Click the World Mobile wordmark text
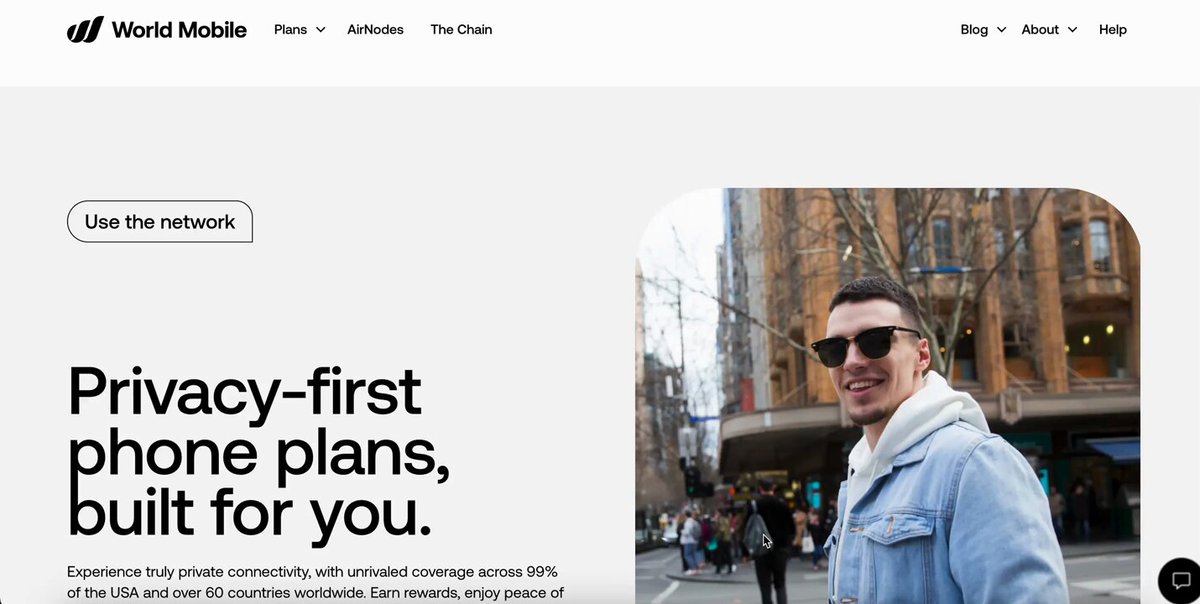Viewport: 1200px width, 604px height. tap(179, 30)
